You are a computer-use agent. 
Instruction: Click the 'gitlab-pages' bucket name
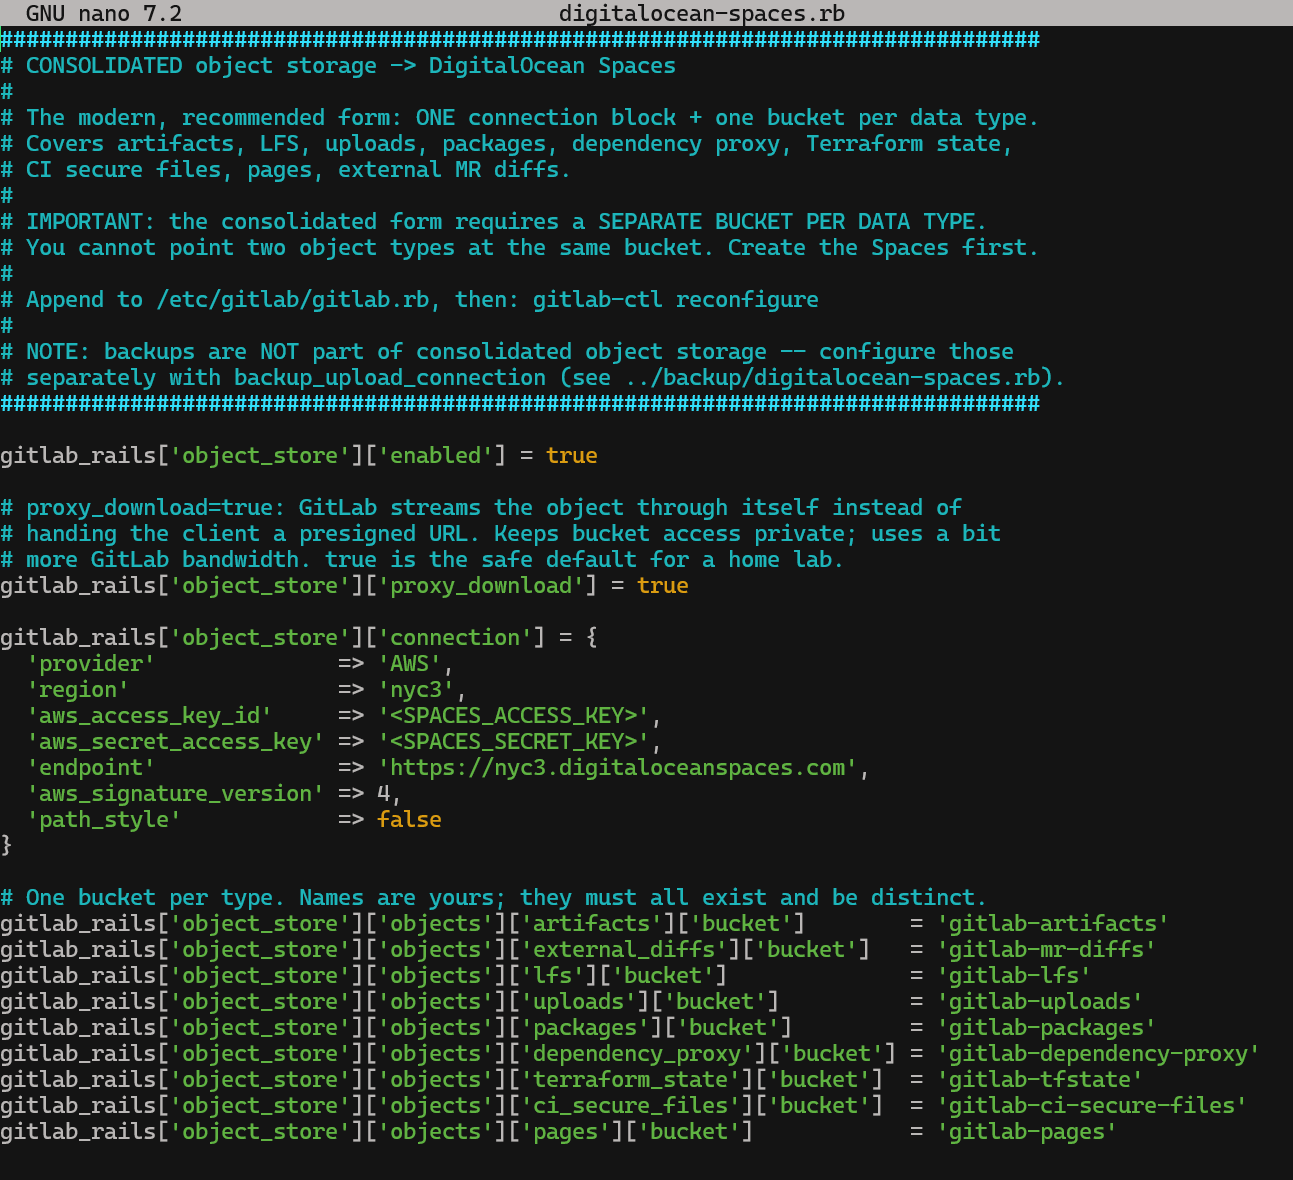click(x=1027, y=1132)
